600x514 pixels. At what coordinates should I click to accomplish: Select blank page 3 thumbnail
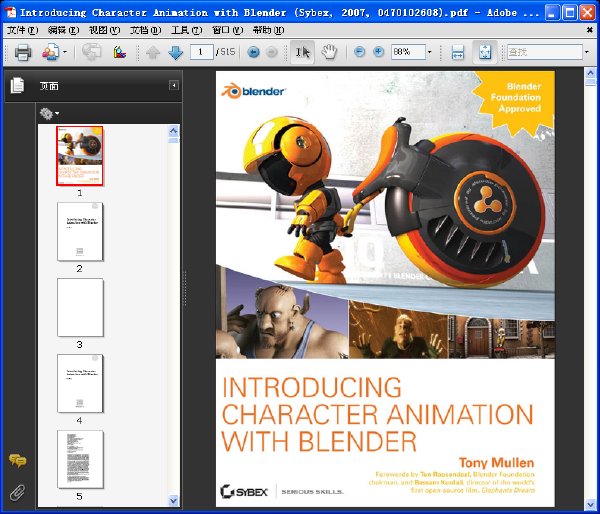click(80, 307)
